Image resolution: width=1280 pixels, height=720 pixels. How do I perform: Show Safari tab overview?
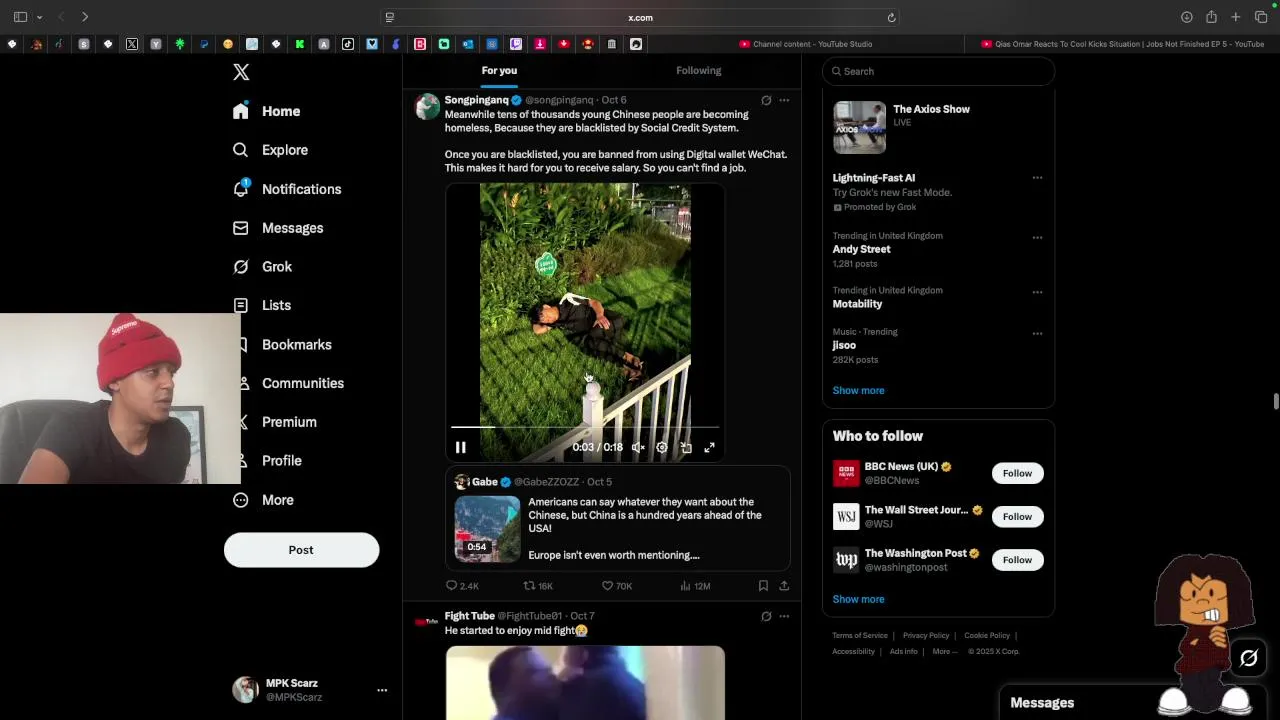[x=1261, y=17]
